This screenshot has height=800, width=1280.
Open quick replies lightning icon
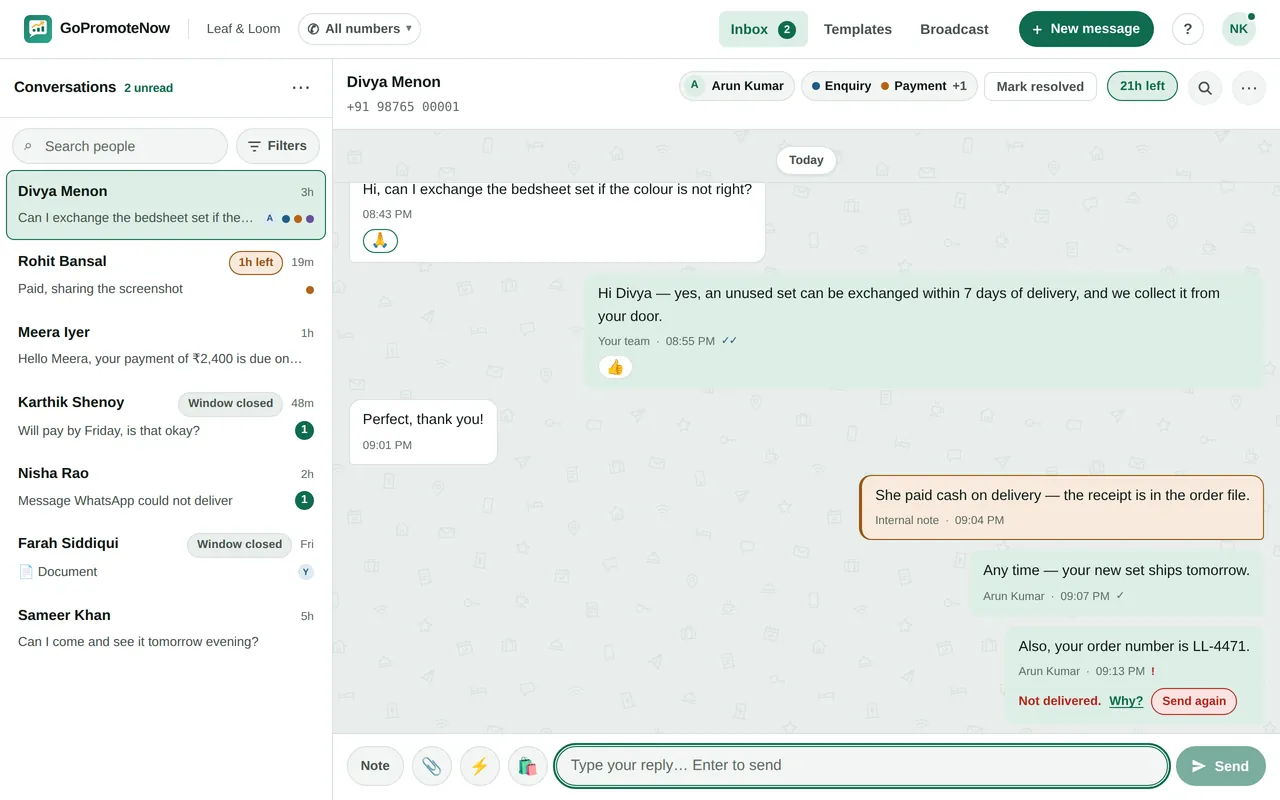[480, 766]
